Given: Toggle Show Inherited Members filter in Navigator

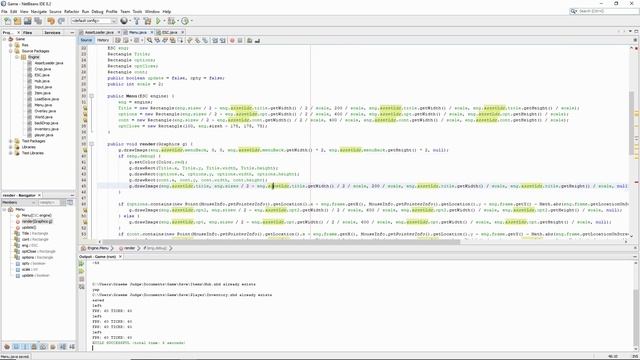Looking at the screenshot, I should pyautogui.click(x=7, y=347).
